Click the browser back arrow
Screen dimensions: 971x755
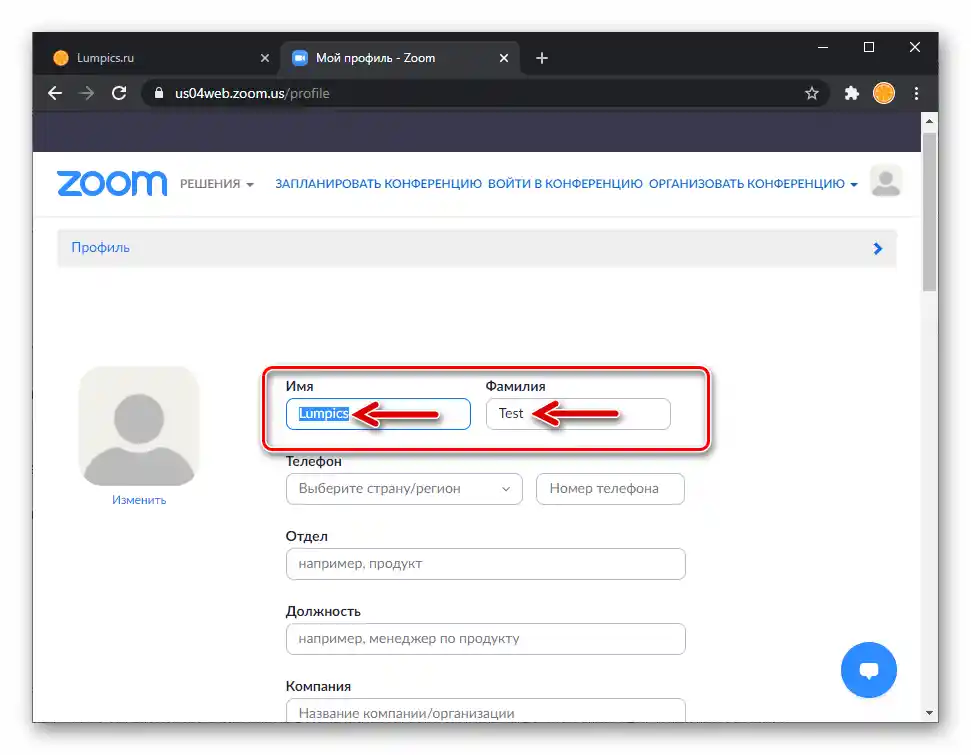point(55,94)
